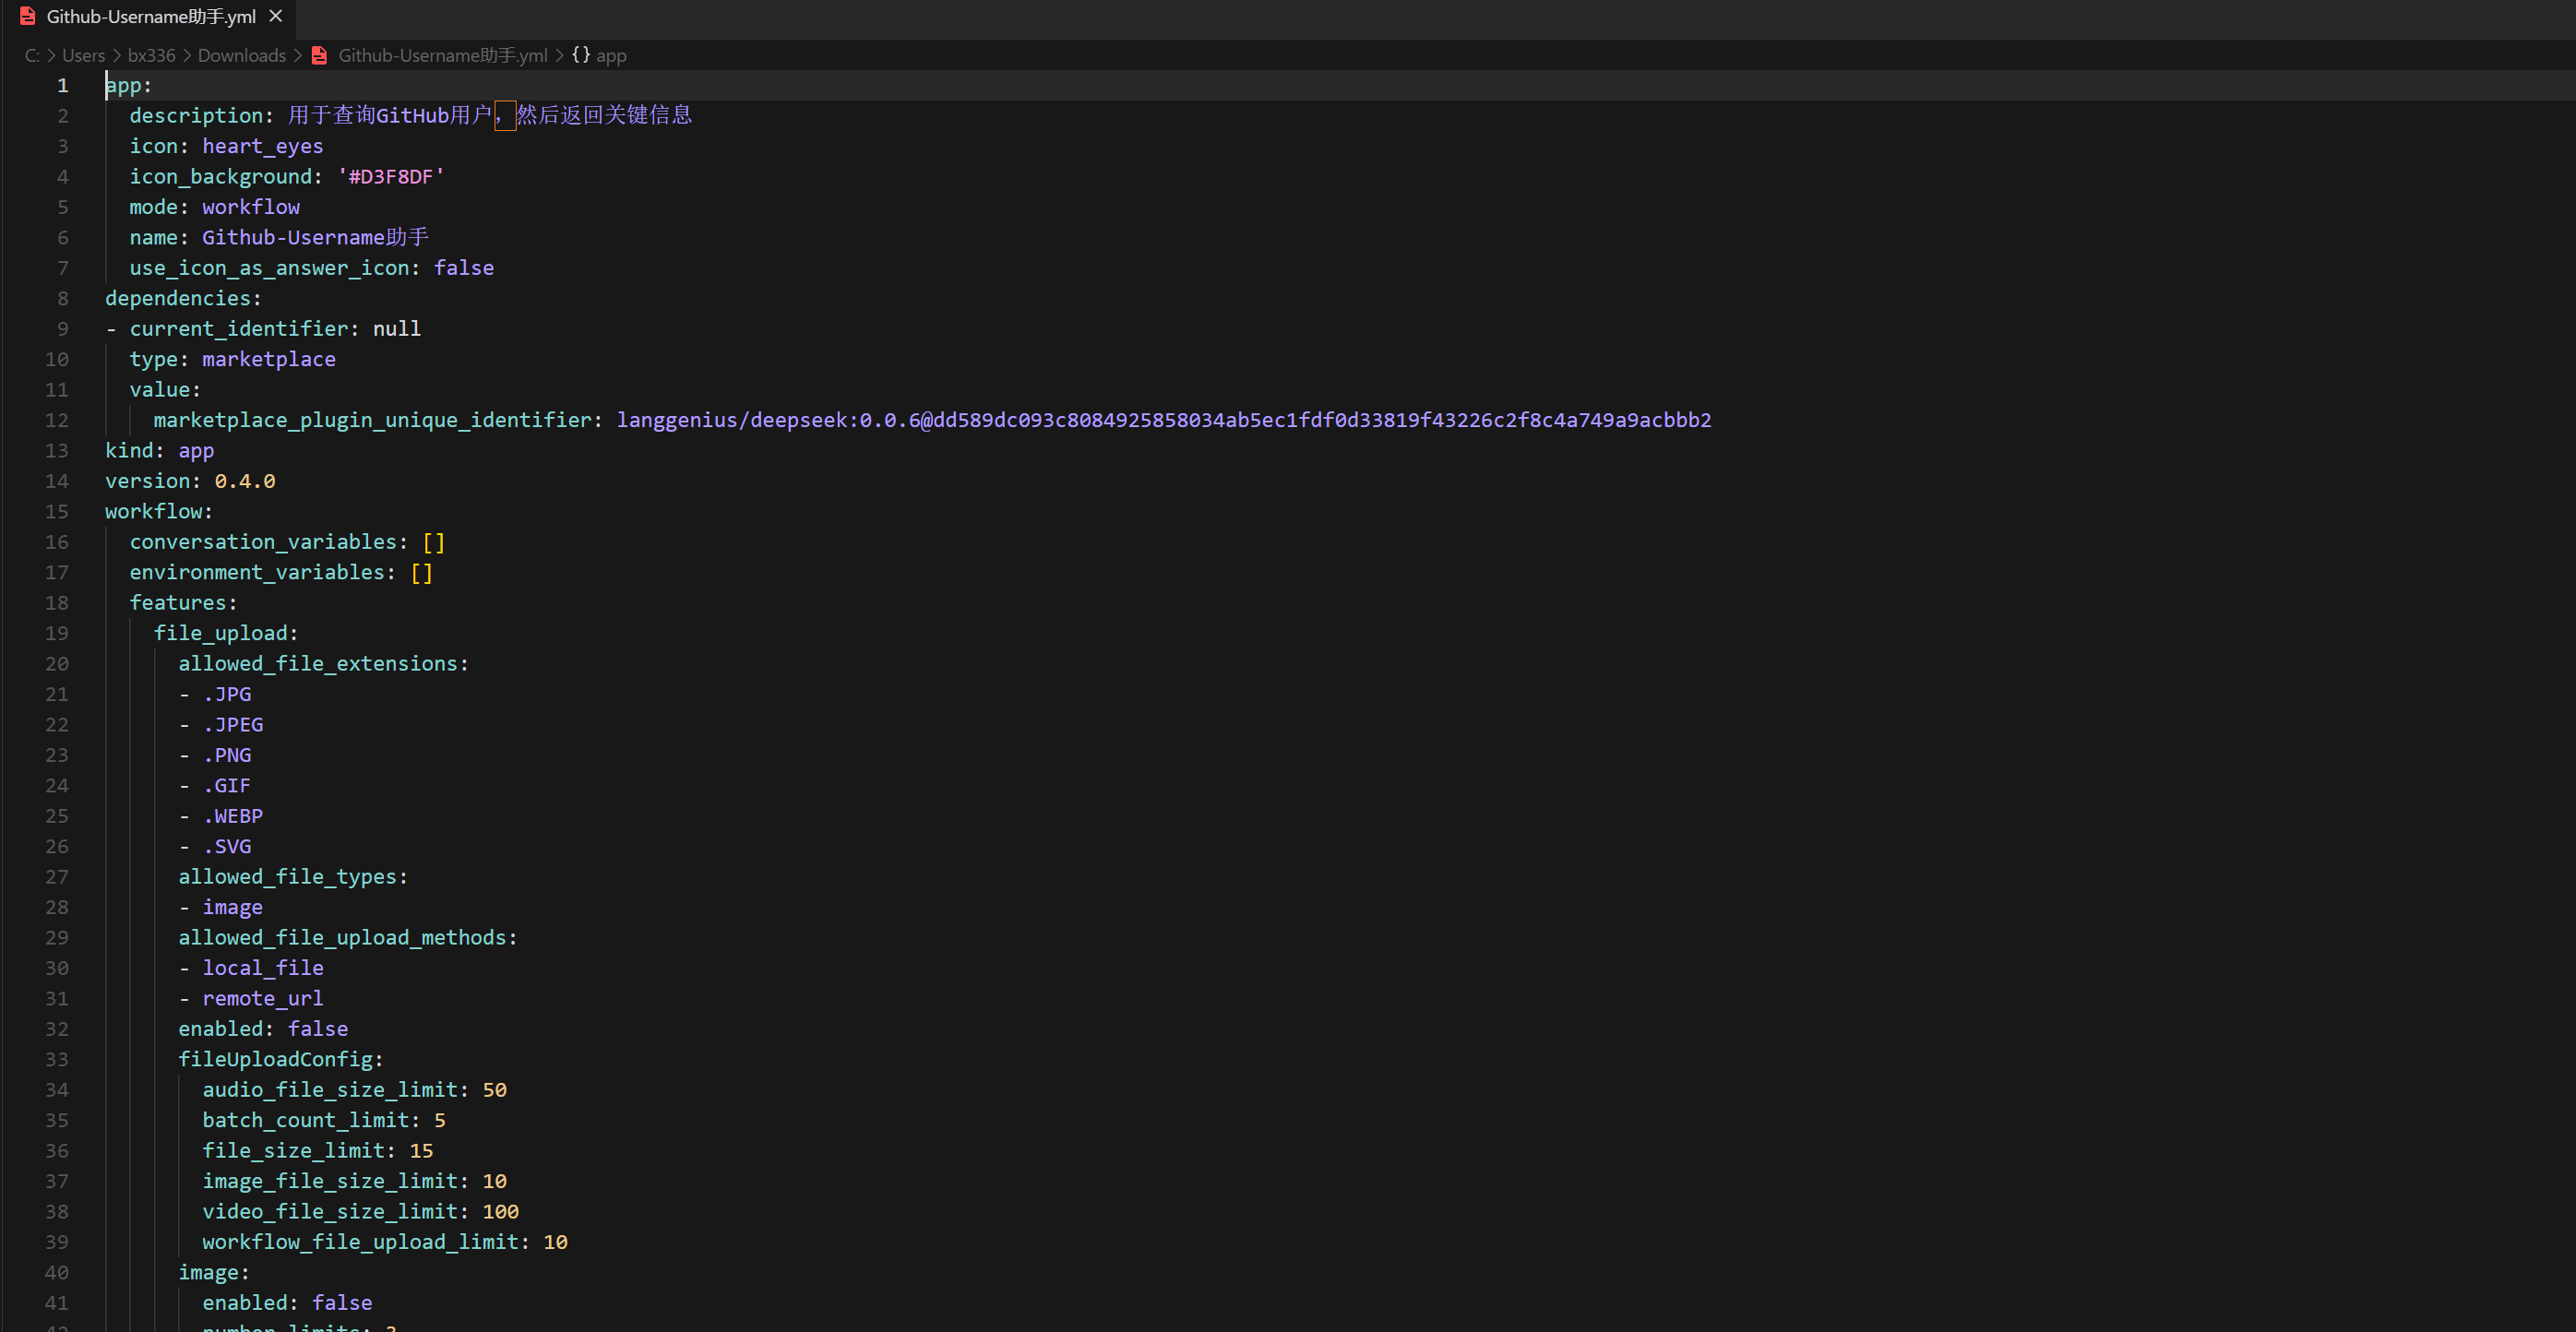Open the app symbol breadcrumb
Image resolution: width=2576 pixels, height=1332 pixels.
pyautogui.click(x=611, y=55)
